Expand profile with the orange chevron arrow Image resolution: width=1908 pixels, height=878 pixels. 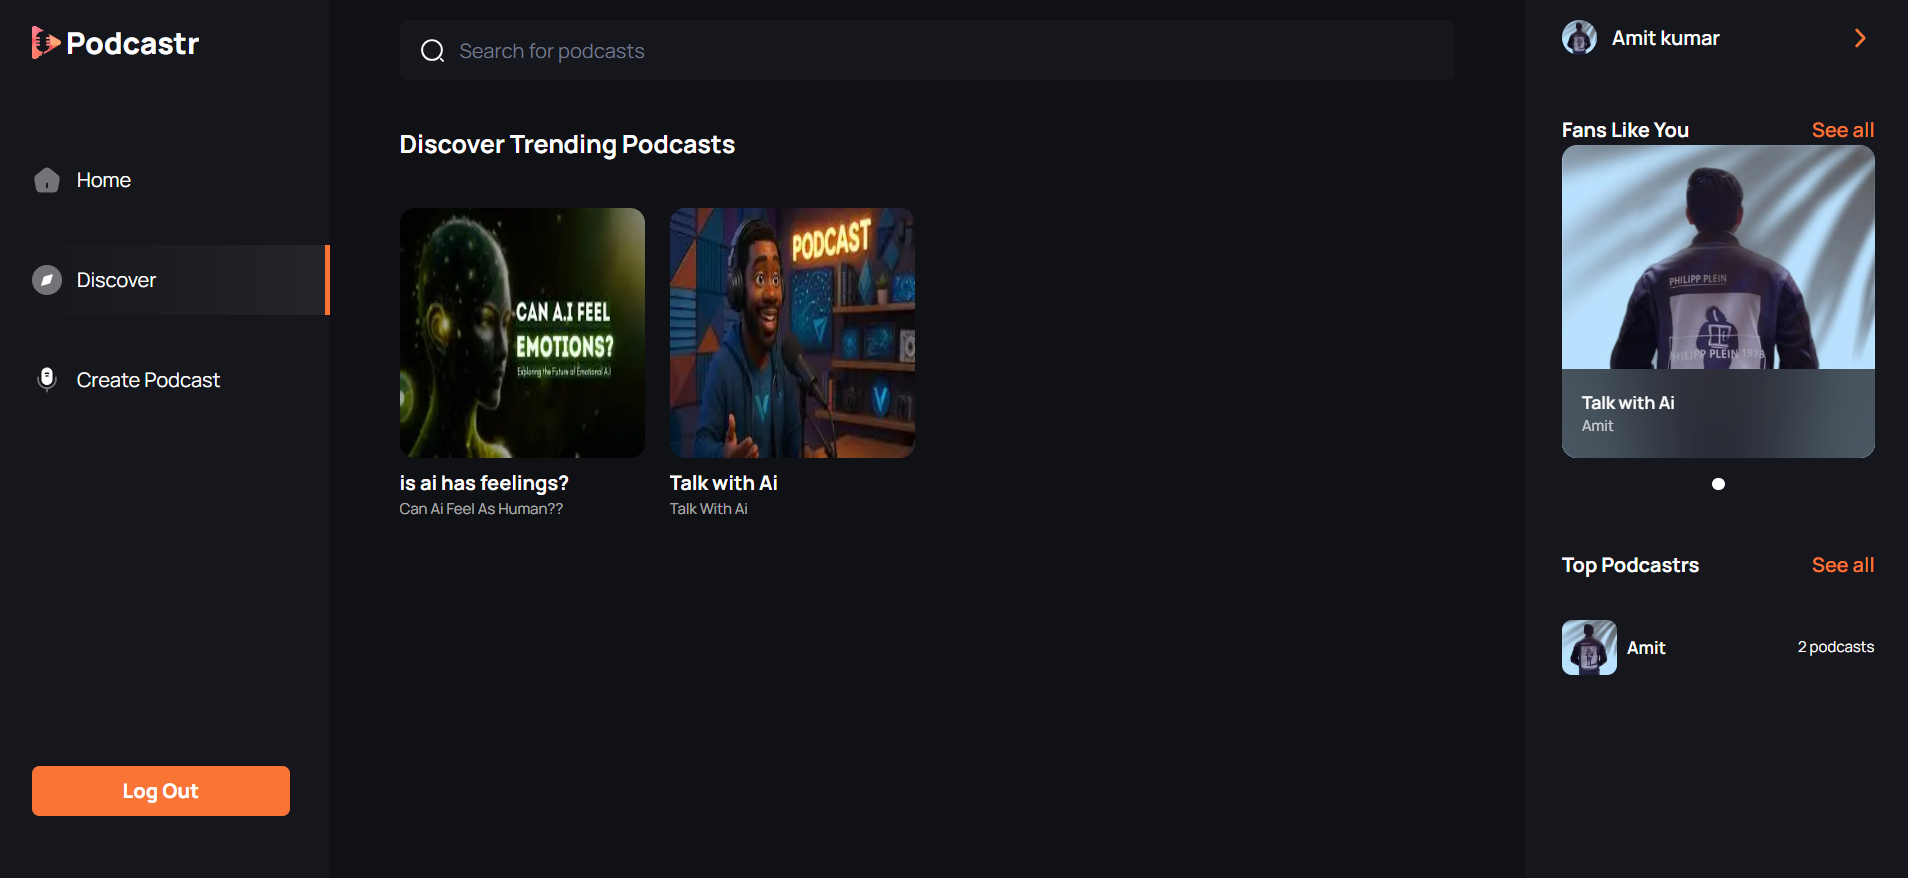(x=1860, y=38)
